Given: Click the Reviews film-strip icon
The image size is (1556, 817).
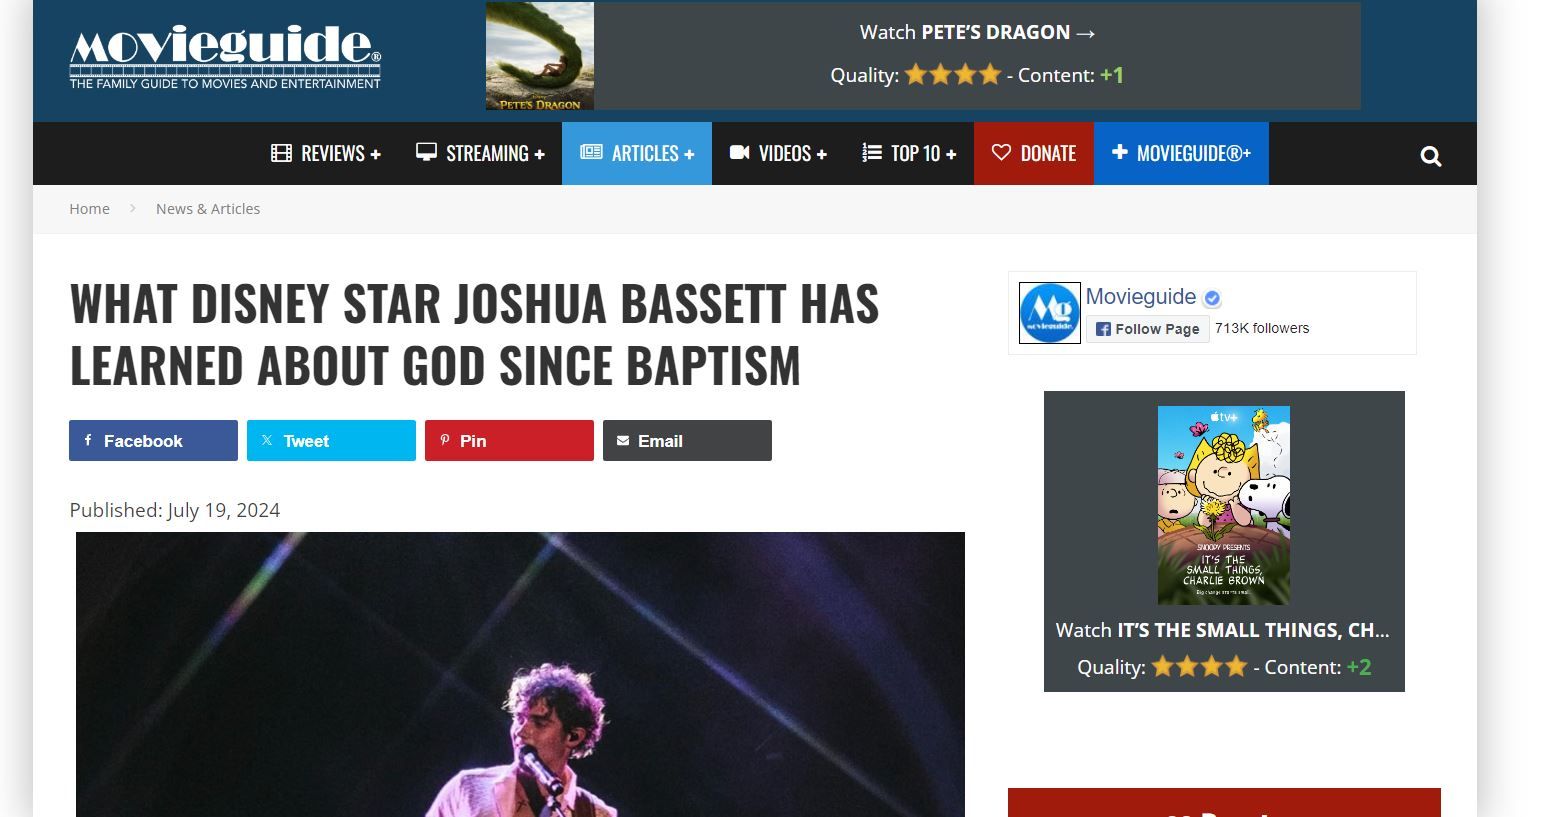Looking at the screenshot, I should coord(281,153).
